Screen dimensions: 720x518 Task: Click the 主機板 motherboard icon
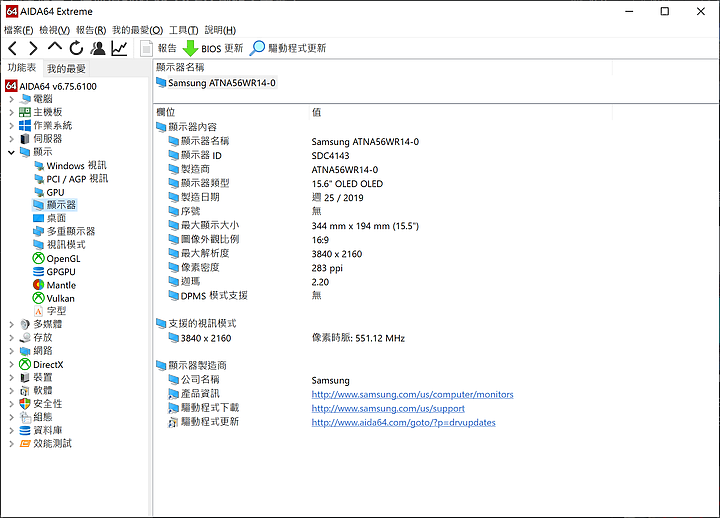[25, 112]
